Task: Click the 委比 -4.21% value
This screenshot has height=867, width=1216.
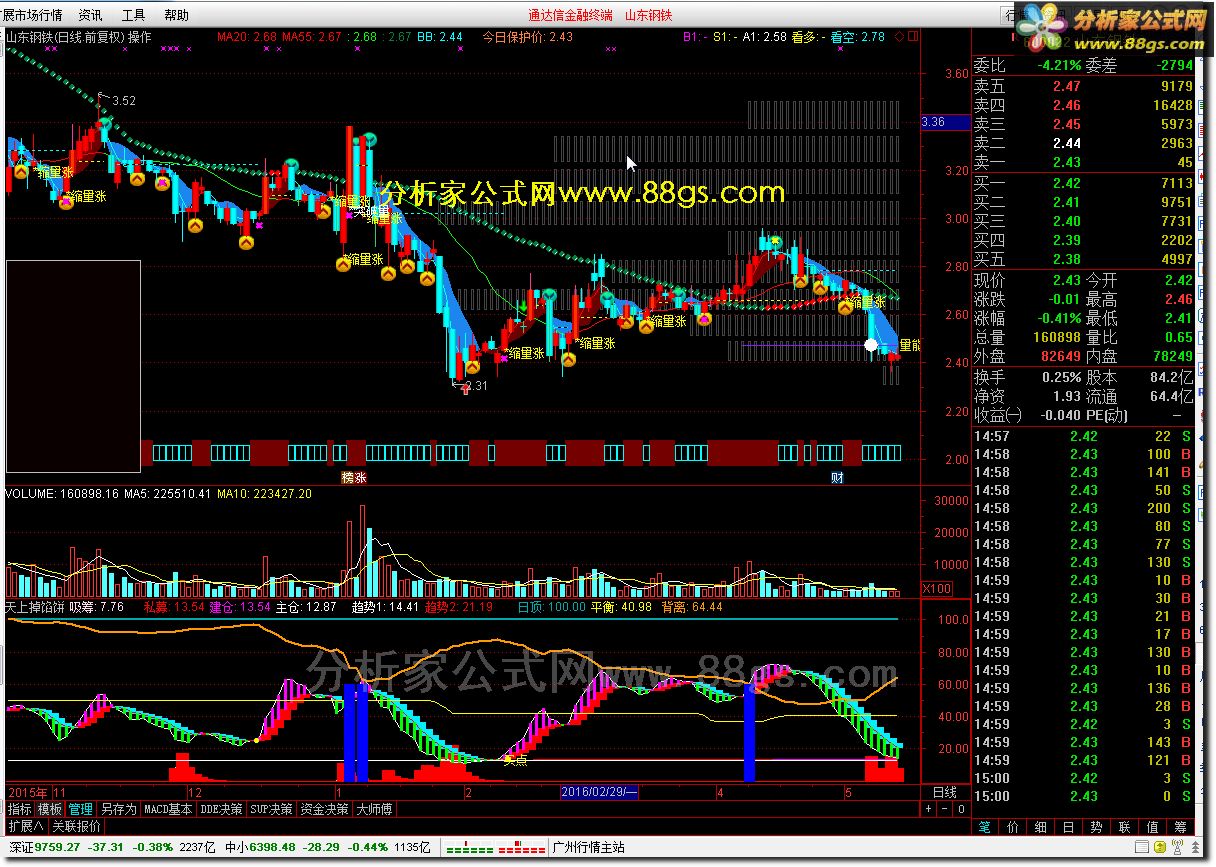Action: [1060, 66]
